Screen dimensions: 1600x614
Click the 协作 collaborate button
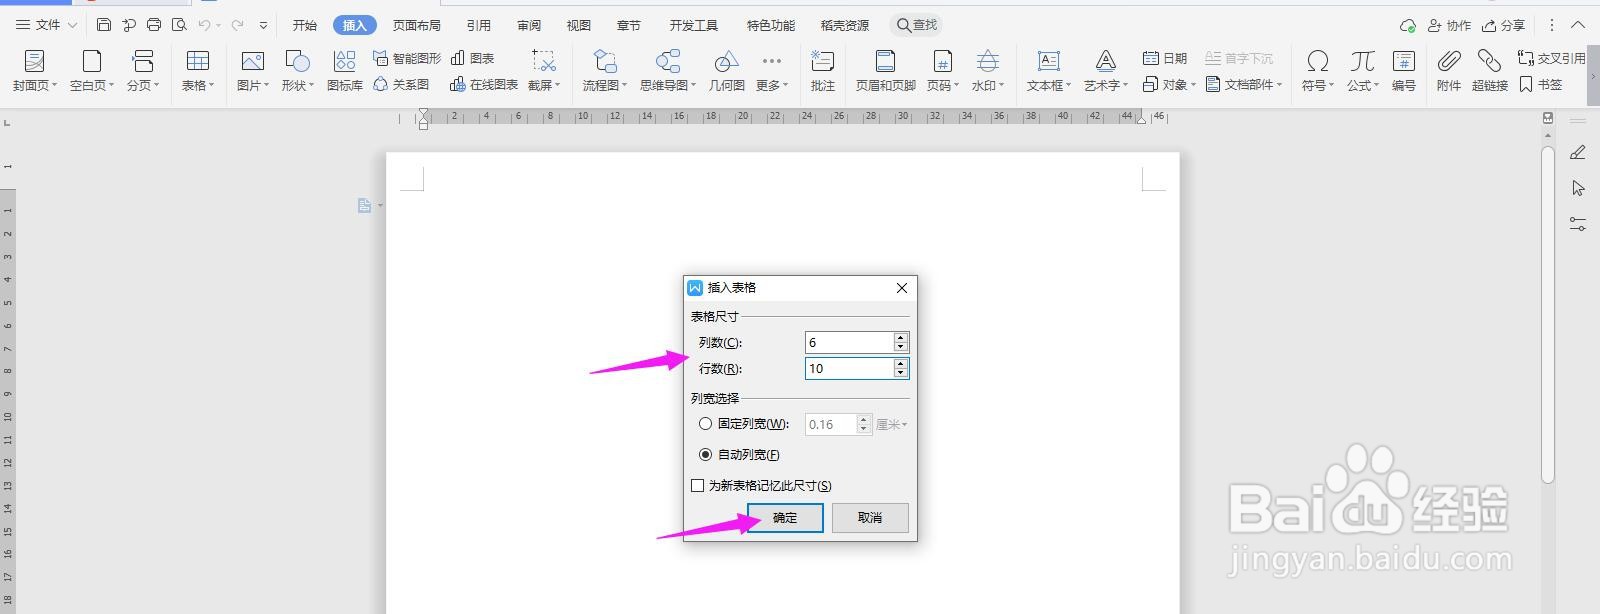click(1449, 25)
